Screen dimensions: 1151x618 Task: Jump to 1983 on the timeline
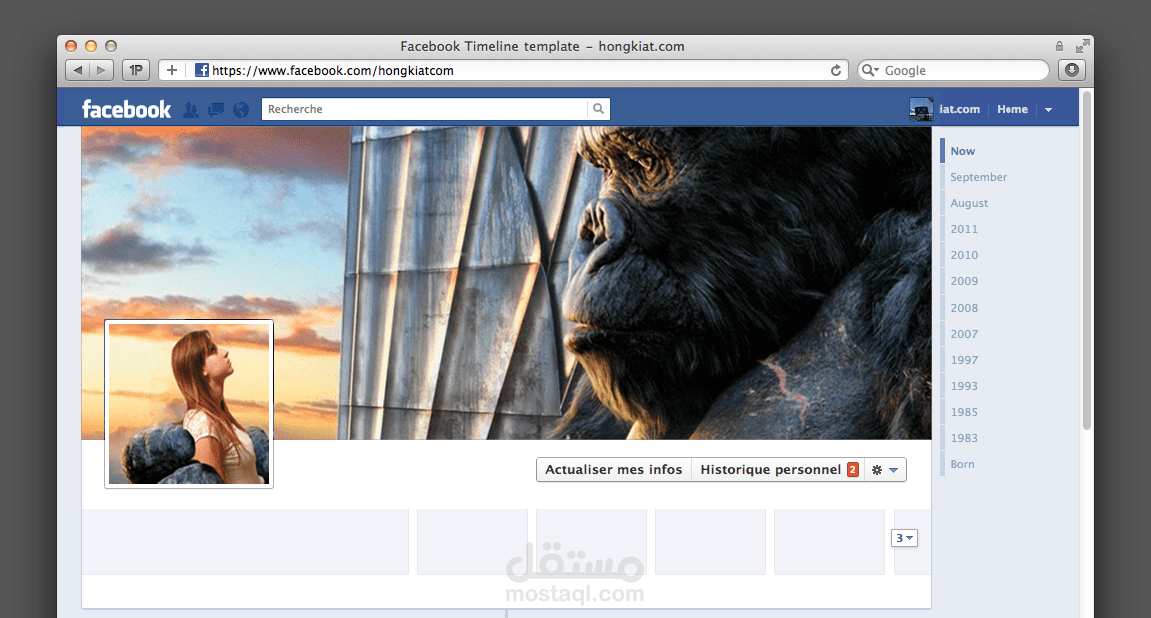tap(964, 438)
